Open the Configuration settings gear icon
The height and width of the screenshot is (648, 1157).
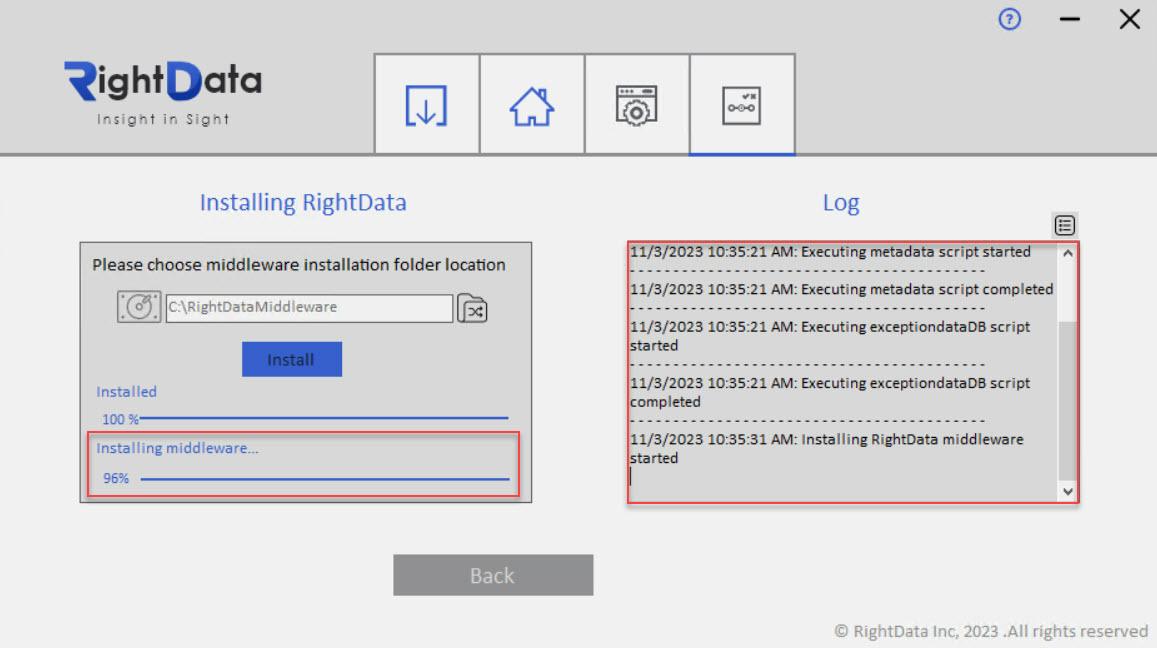click(637, 104)
